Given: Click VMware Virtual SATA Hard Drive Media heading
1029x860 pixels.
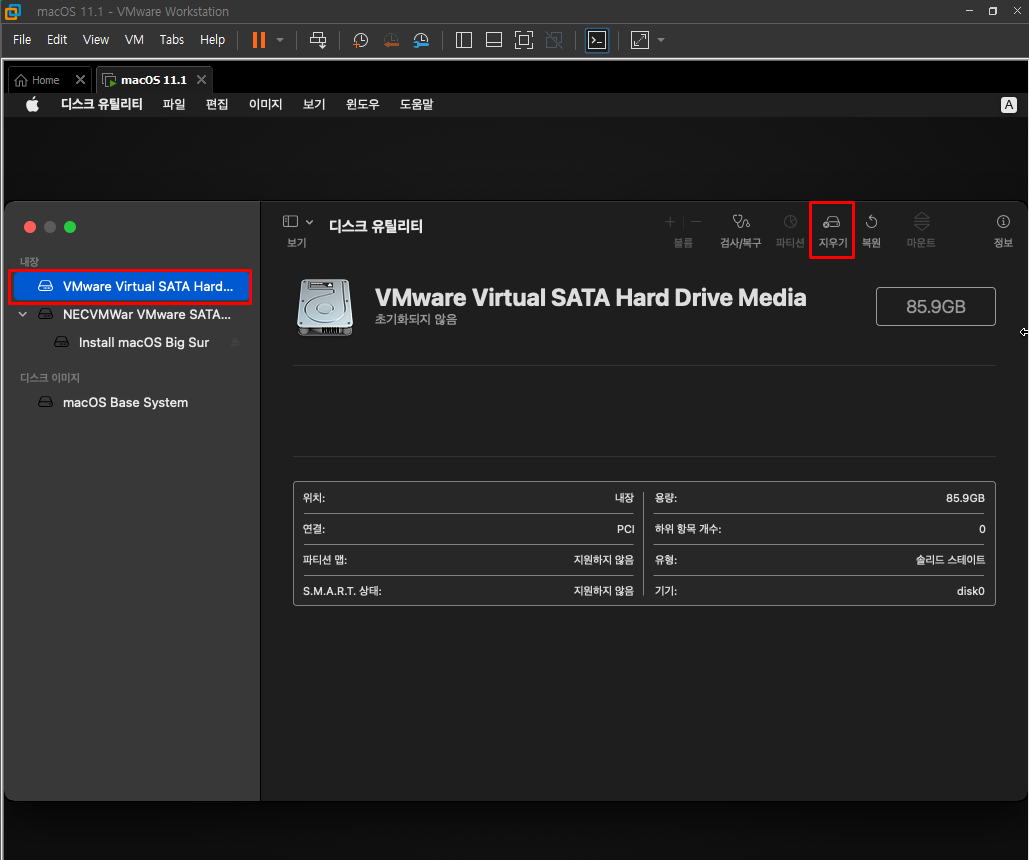Looking at the screenshot, I should (x=591, y=297).
